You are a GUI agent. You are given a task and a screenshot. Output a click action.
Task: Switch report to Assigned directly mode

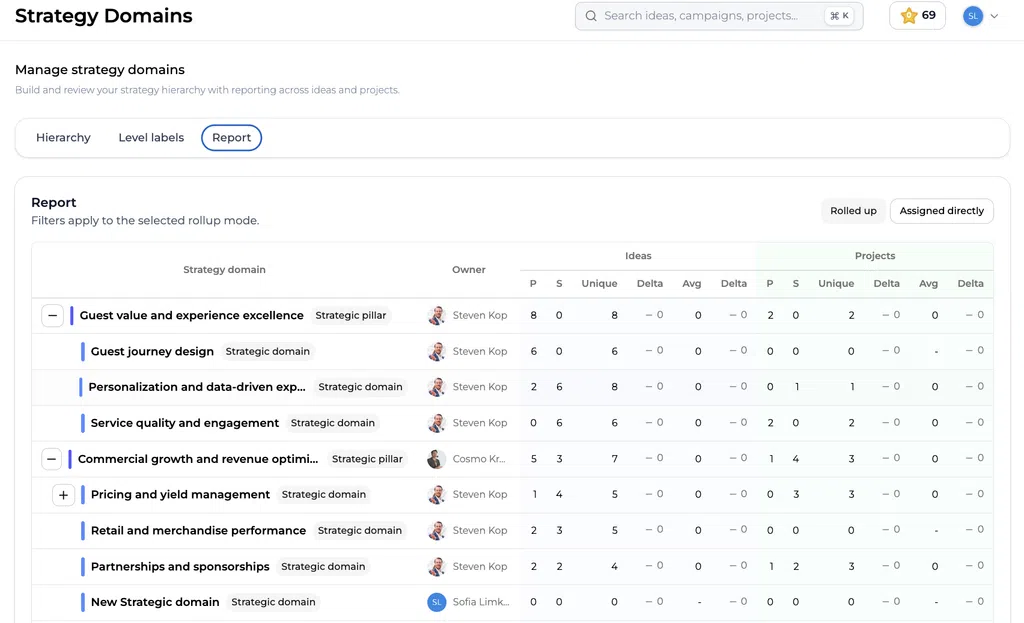[x=941, y=211]
